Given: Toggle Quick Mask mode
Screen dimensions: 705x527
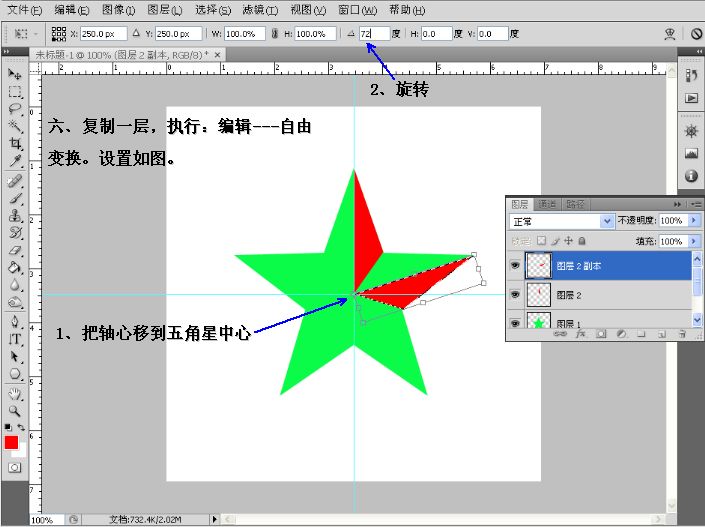Looking at the screenshot, I should point(14,468).
